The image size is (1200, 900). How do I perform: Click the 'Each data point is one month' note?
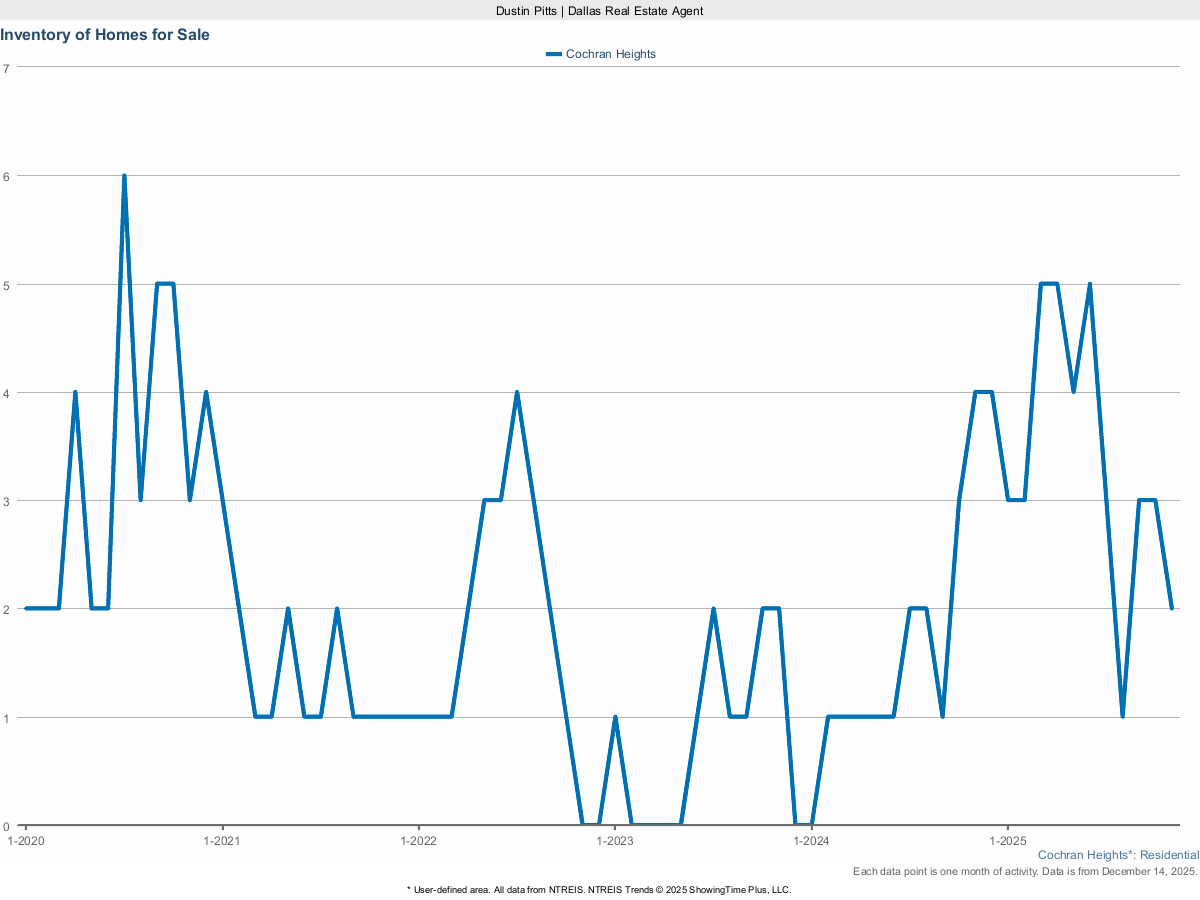point(1025,872)
